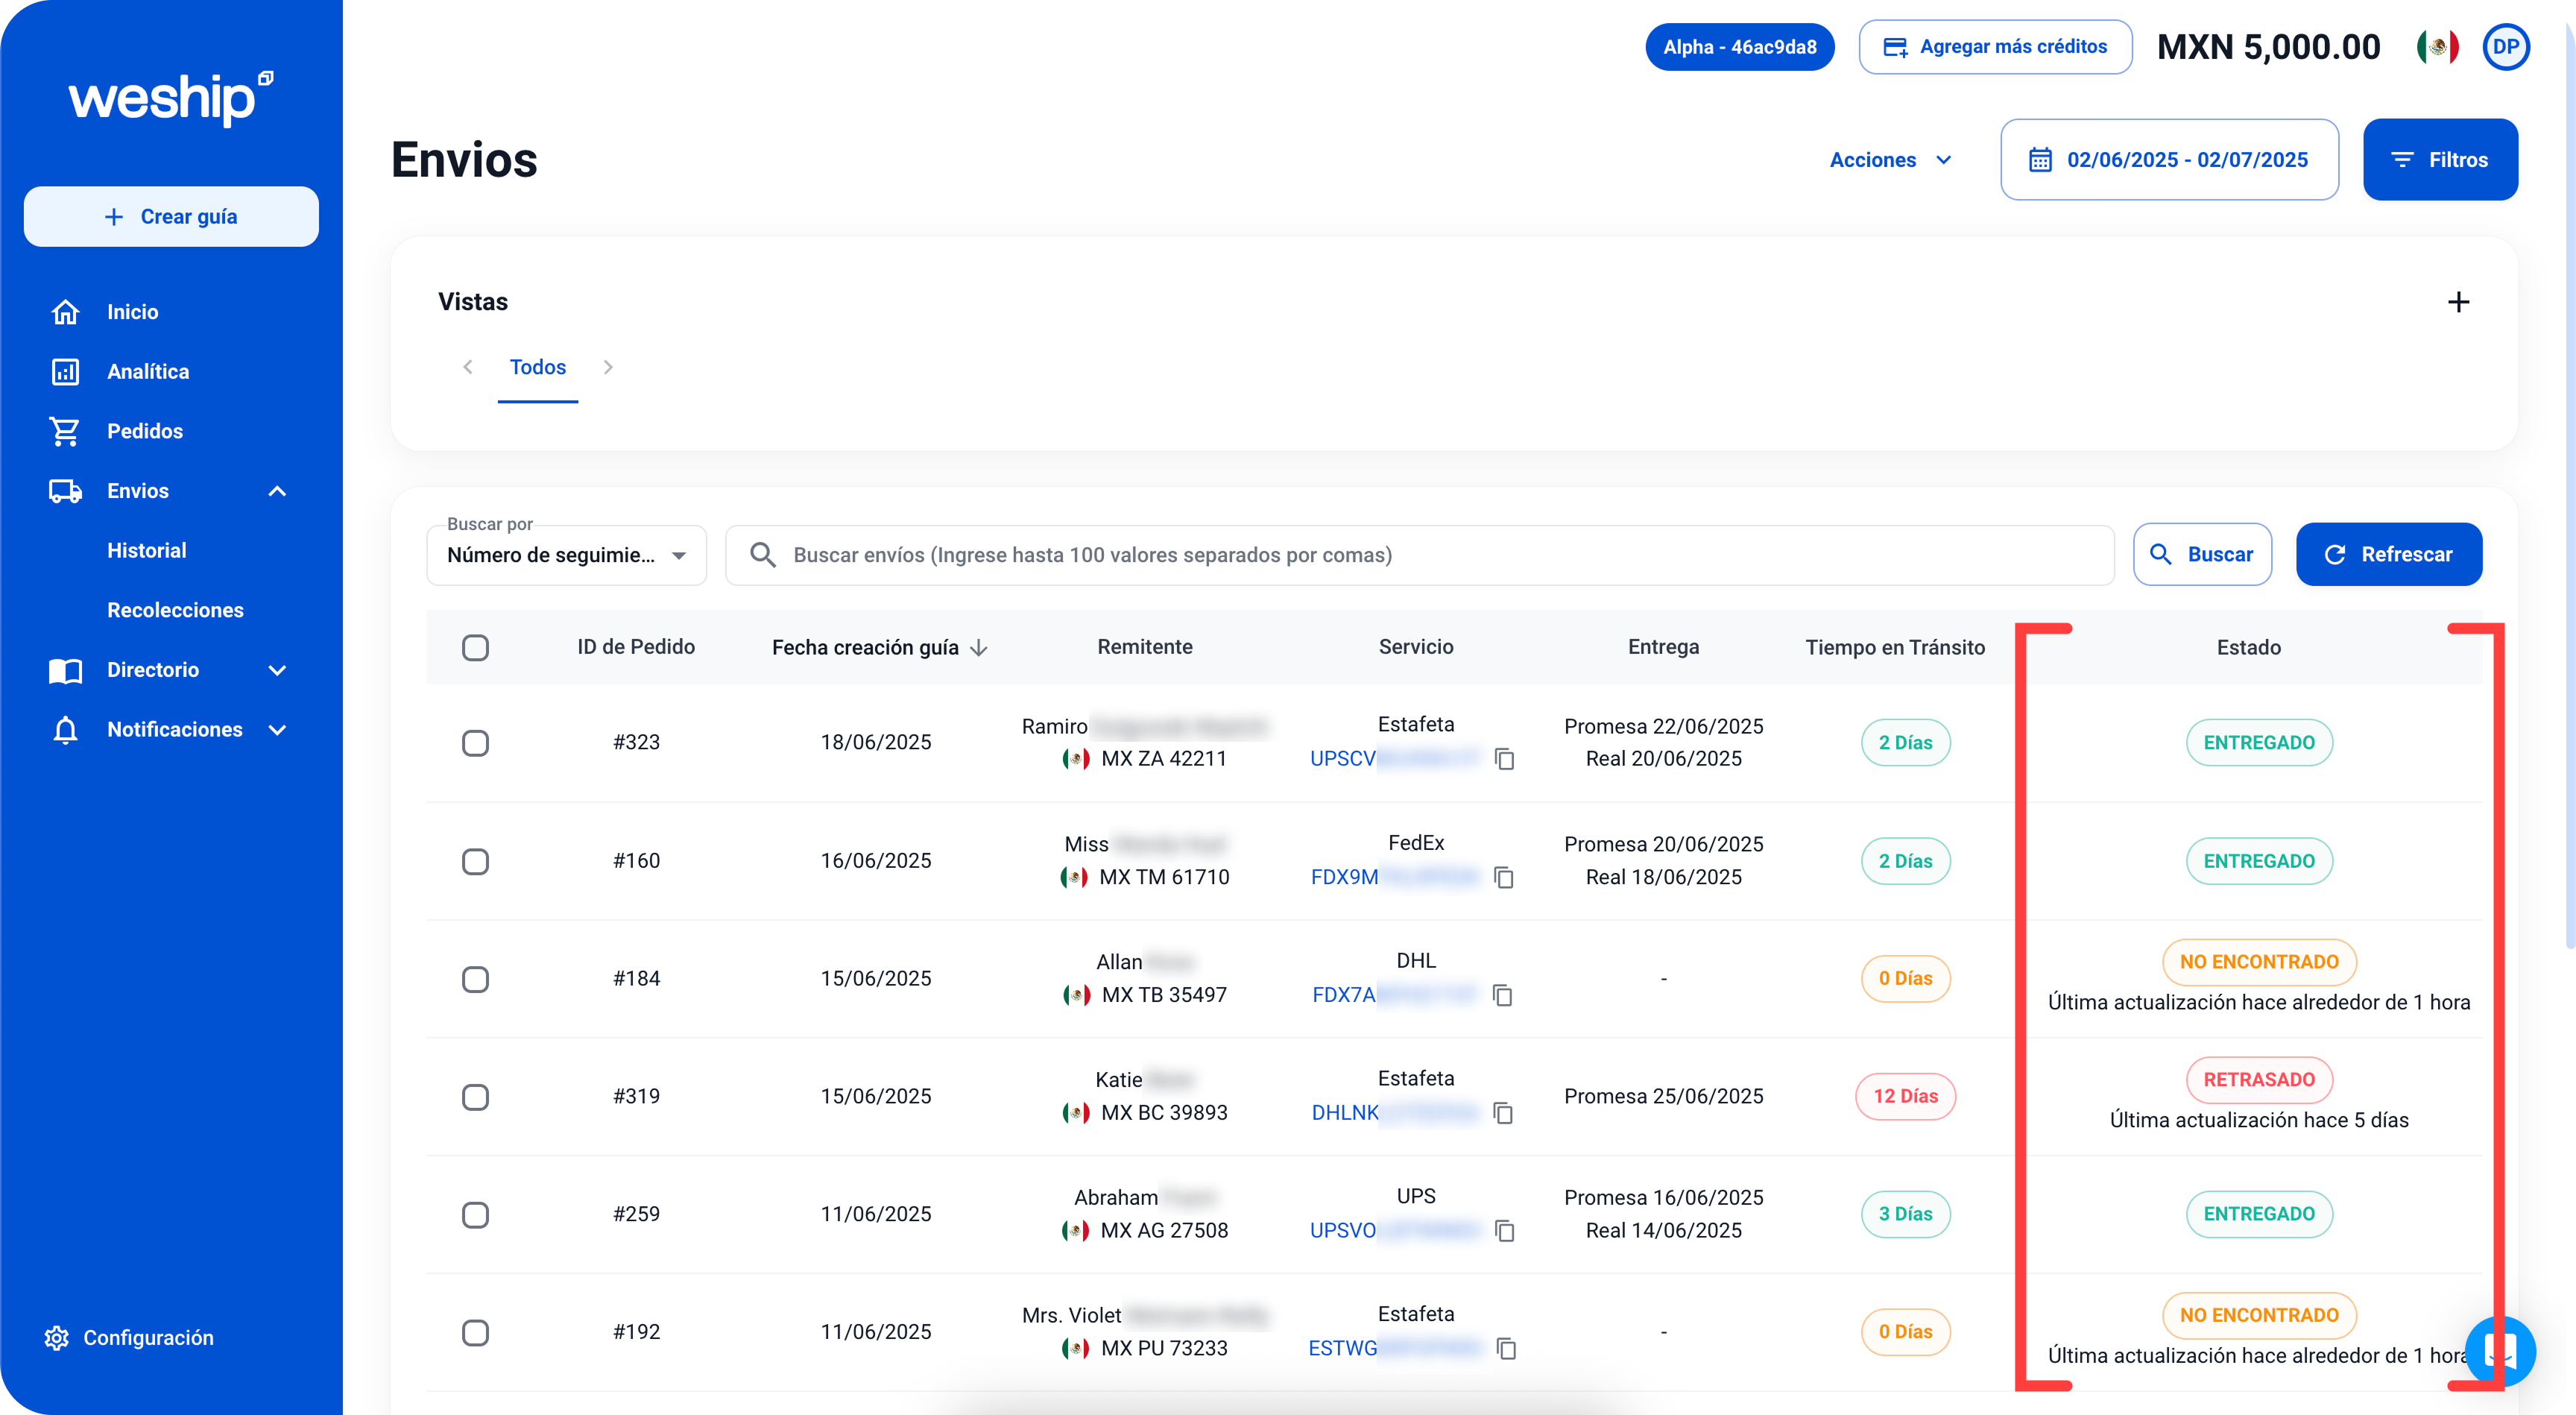Check the box for order #259

[475, 1215]
